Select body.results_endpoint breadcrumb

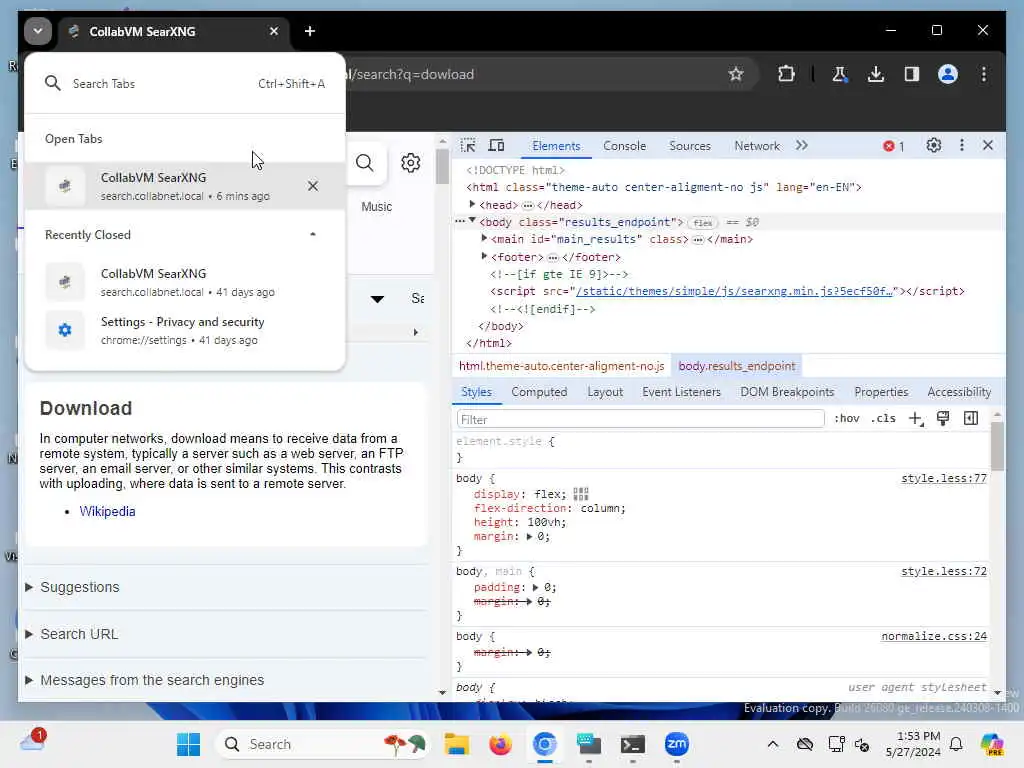(x=737, y=366)
